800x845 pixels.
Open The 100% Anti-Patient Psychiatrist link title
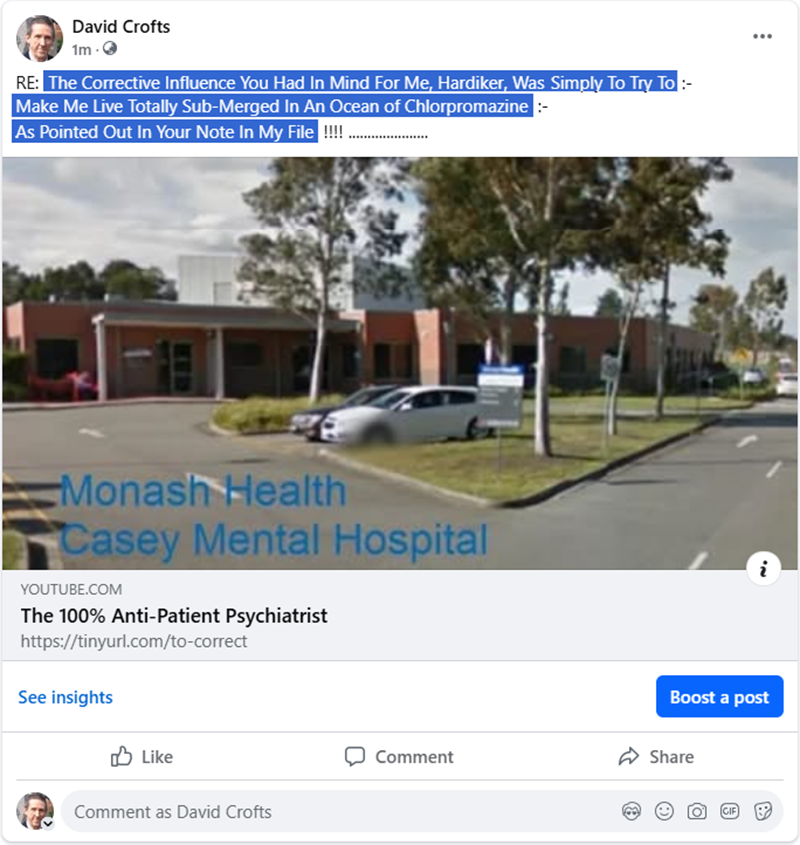174,615
